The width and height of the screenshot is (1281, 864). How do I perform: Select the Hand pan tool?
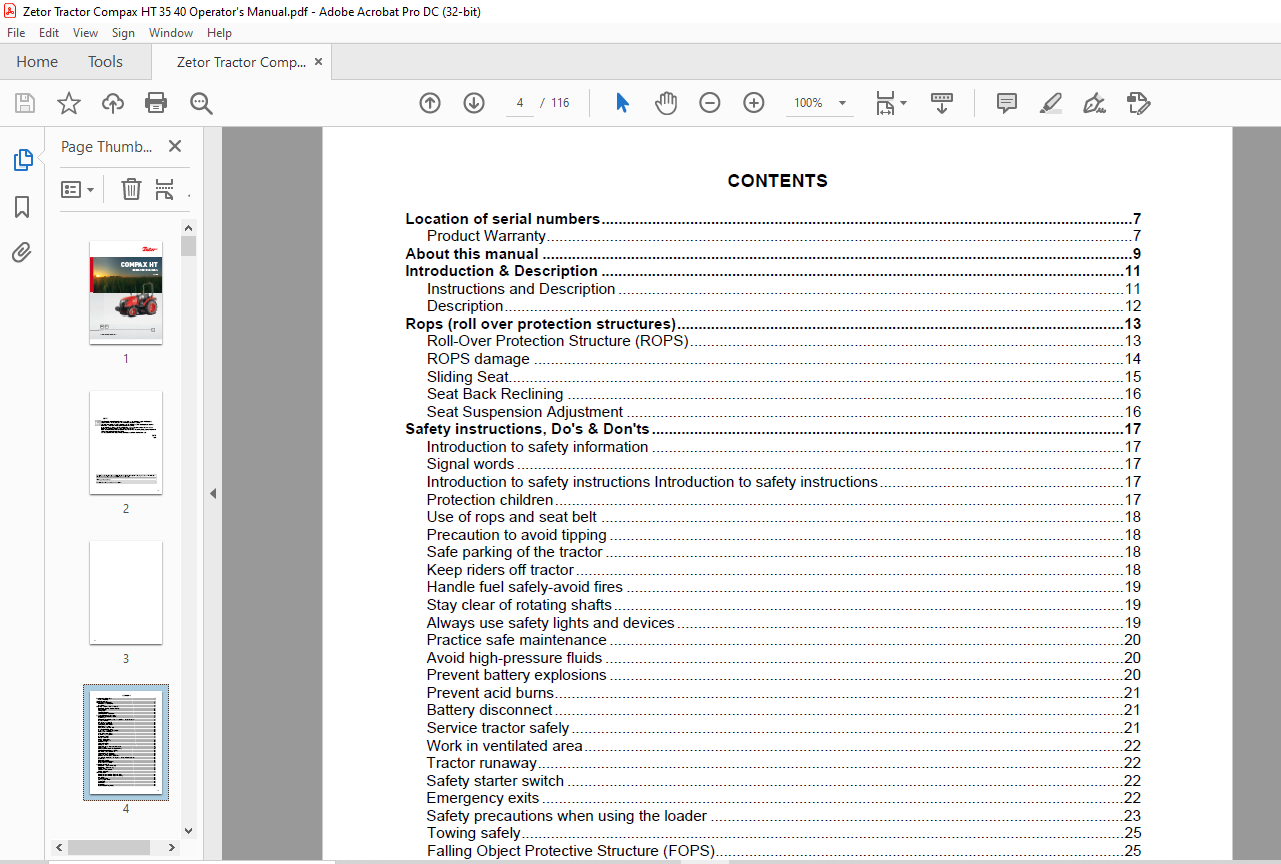[x=666, y=103]
